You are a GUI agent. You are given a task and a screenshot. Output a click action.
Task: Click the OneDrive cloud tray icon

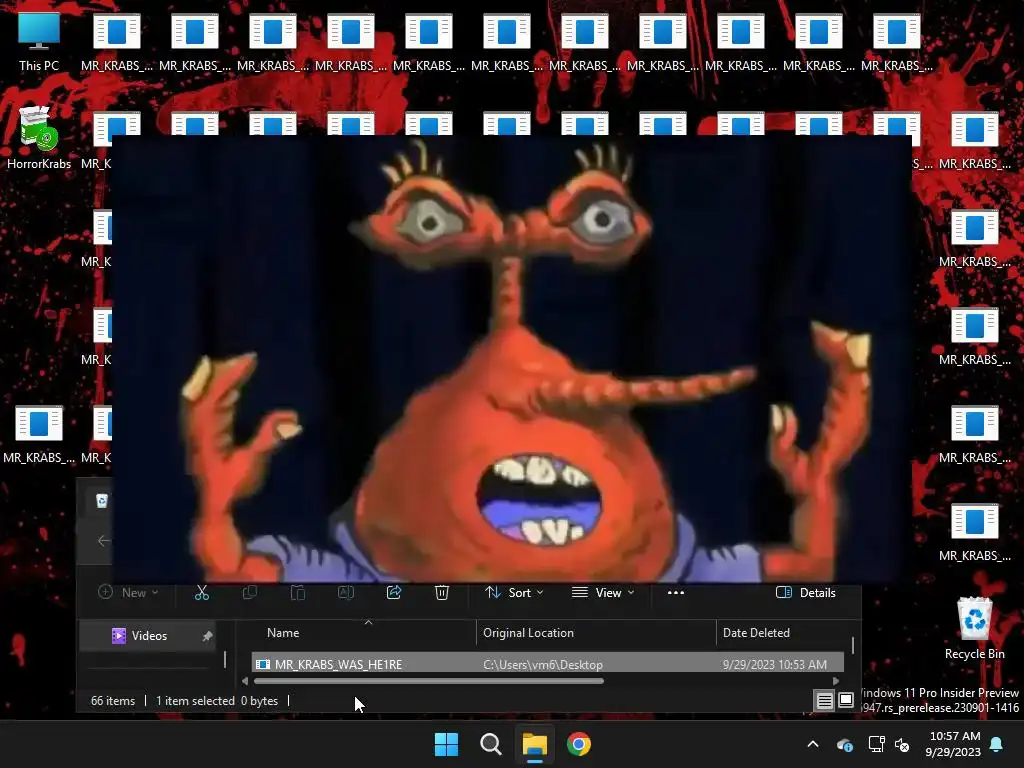[844, 744]
